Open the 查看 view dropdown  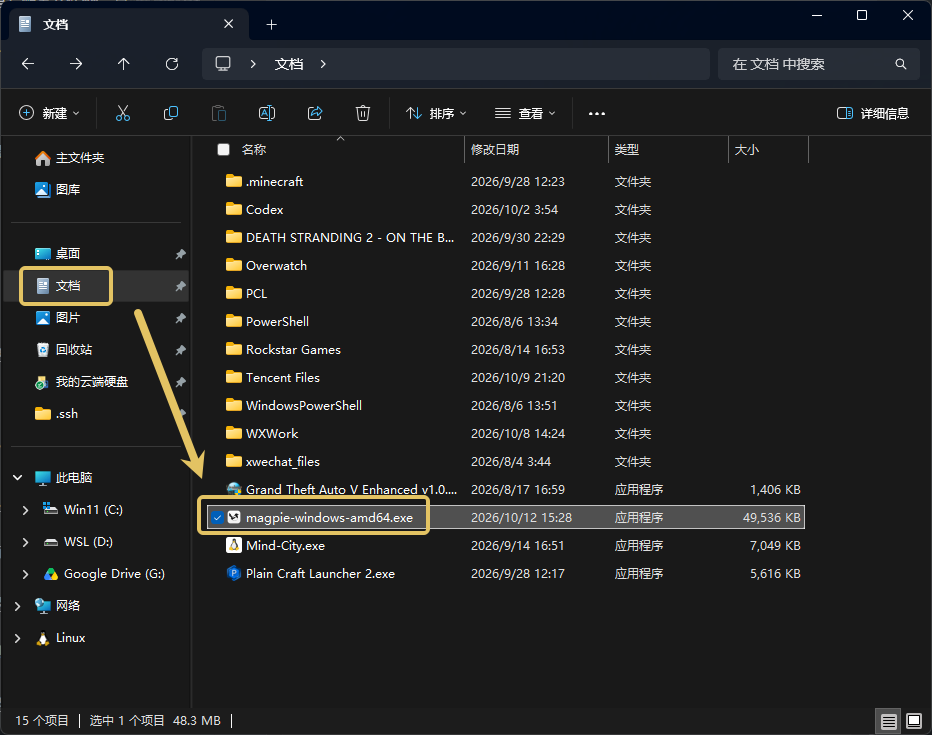coord(525,113)
